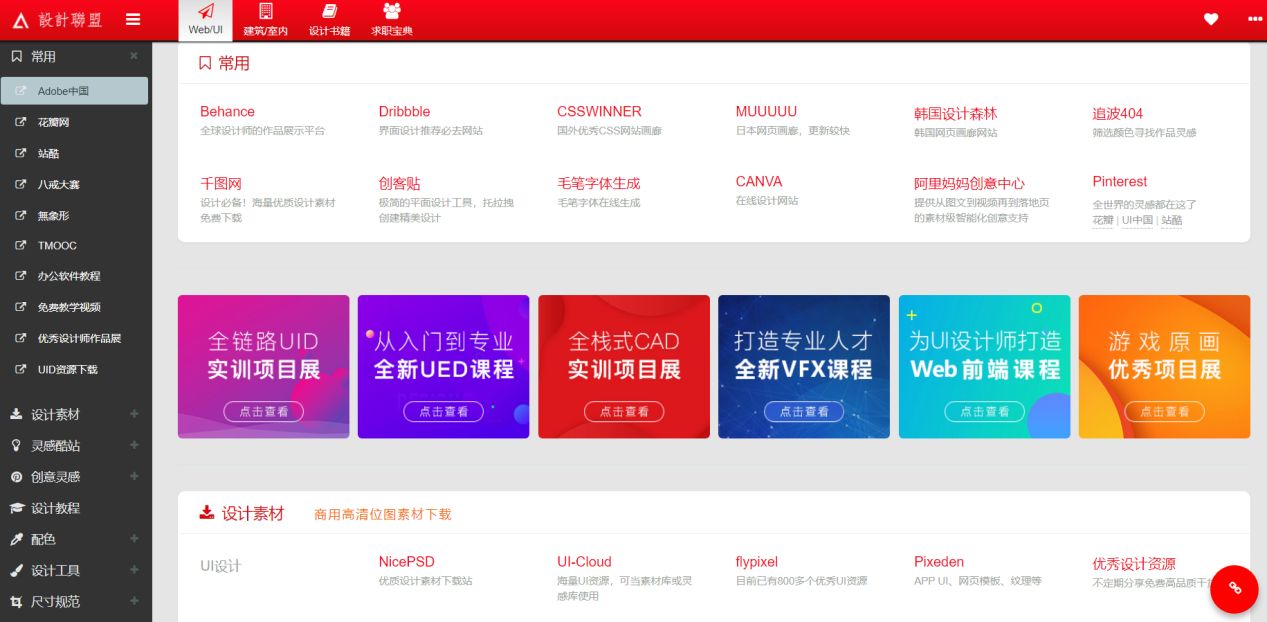Click the building icon for 建筑/室内

(x=265, y=11)
